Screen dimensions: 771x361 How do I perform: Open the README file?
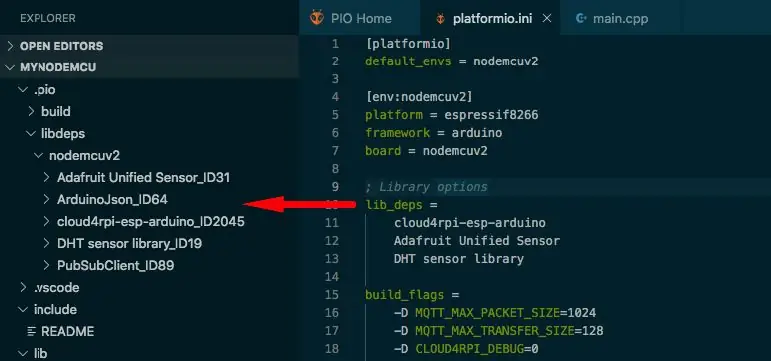click(67, 331)
